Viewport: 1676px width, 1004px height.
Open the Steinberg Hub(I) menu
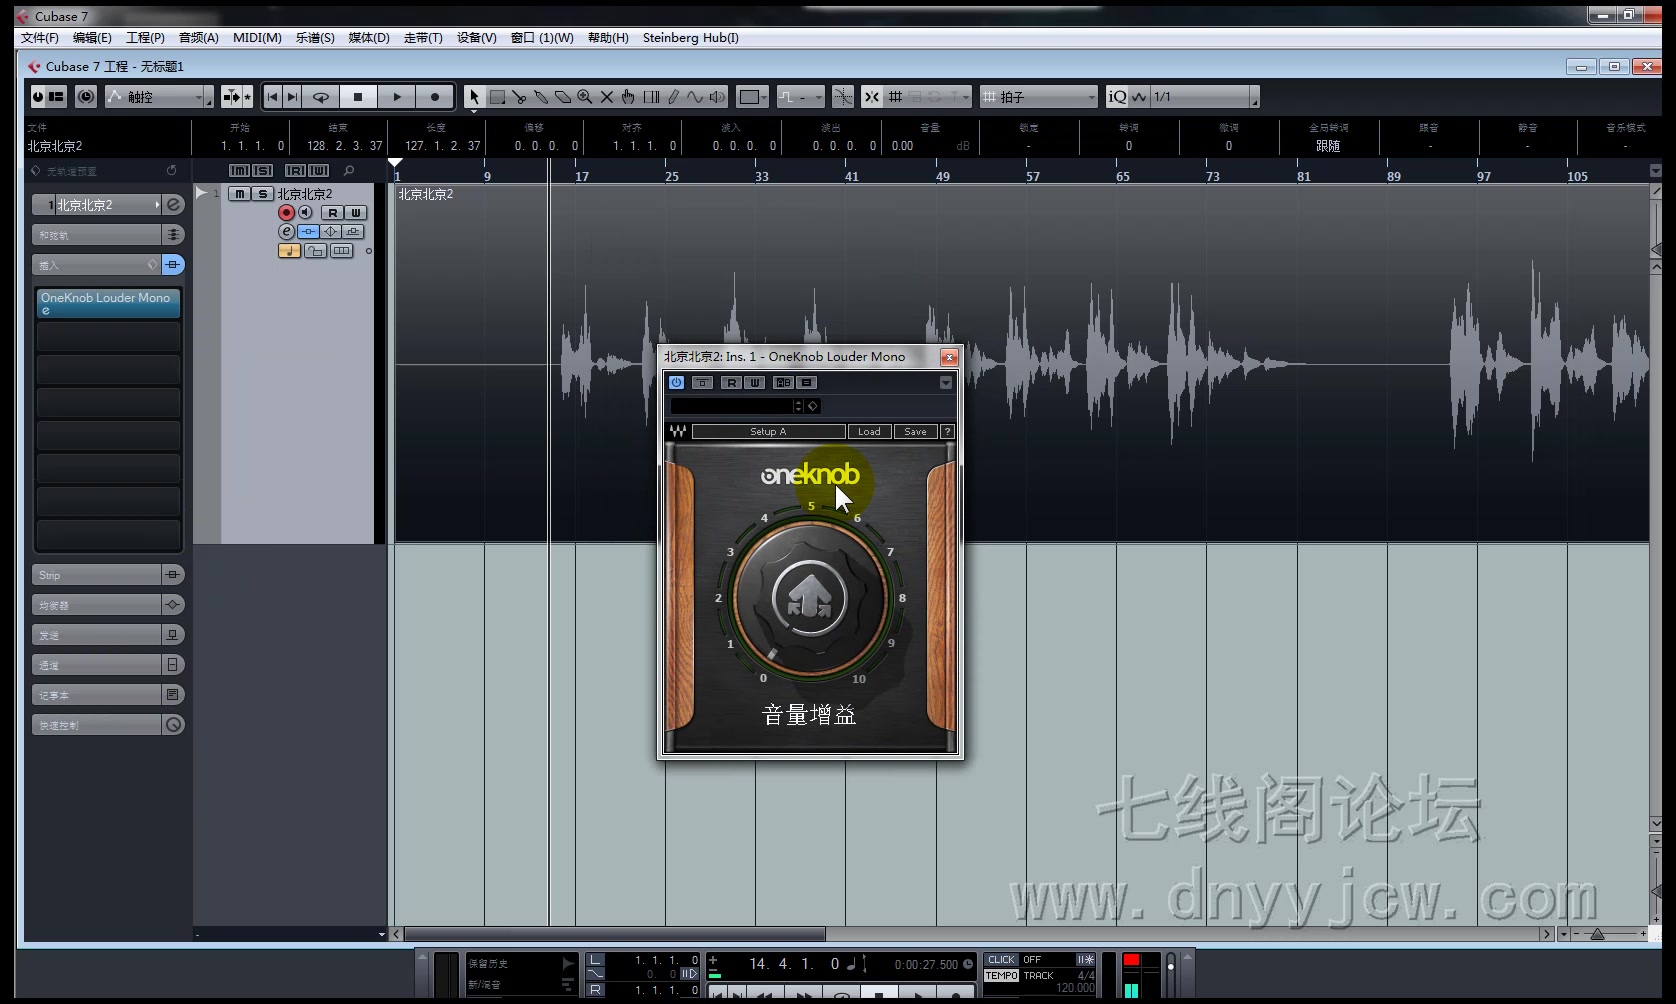click(691, 38)
